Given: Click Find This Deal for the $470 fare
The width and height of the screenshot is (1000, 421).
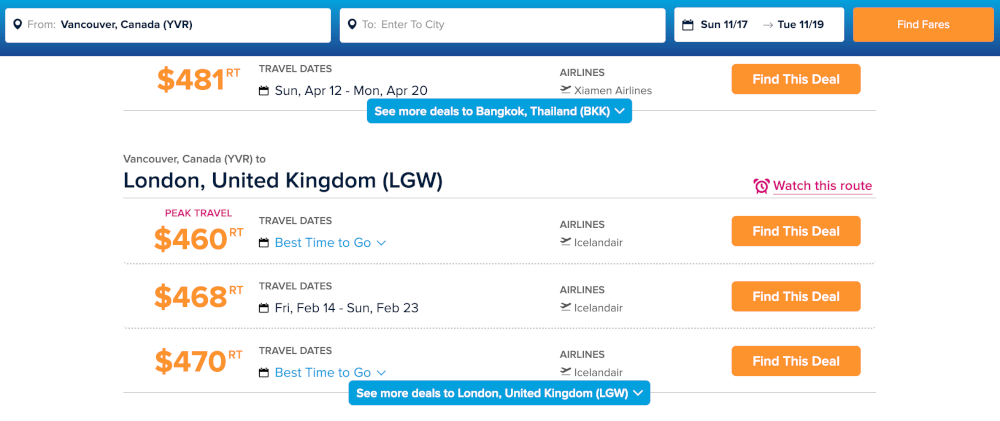Looking at the screenshot, I should (796, 361).
